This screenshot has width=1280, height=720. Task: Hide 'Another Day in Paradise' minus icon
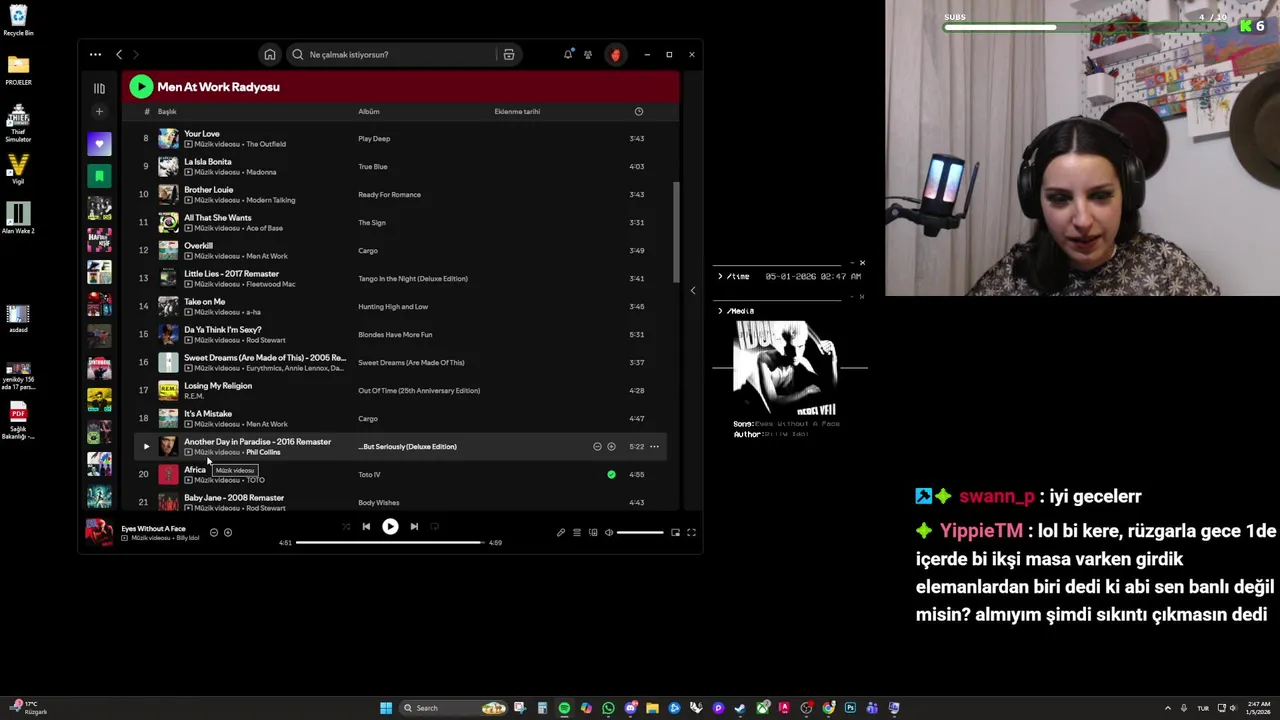(597, 447)
